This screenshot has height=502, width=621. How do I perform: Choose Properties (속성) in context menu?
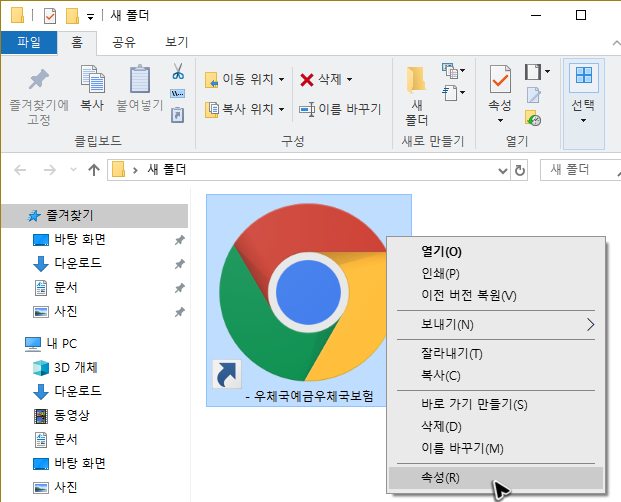click(496, 478)
